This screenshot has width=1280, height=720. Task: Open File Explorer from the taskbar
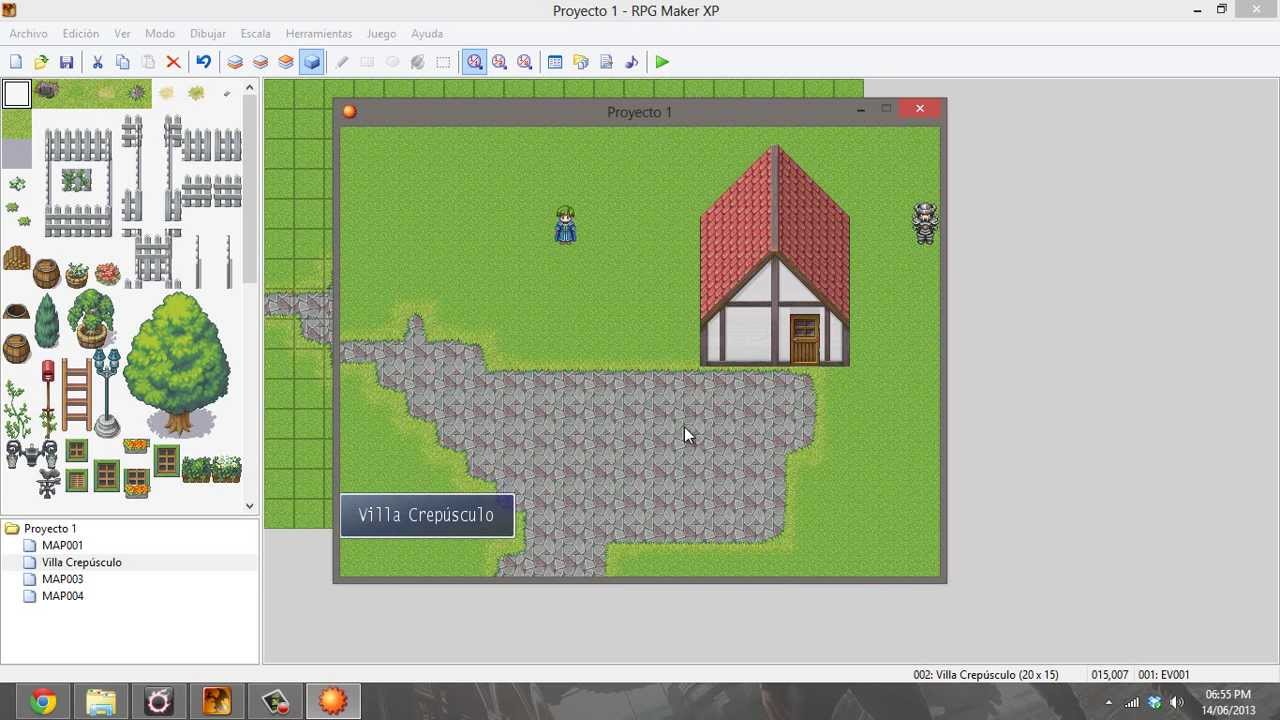[x=101, y=702]
